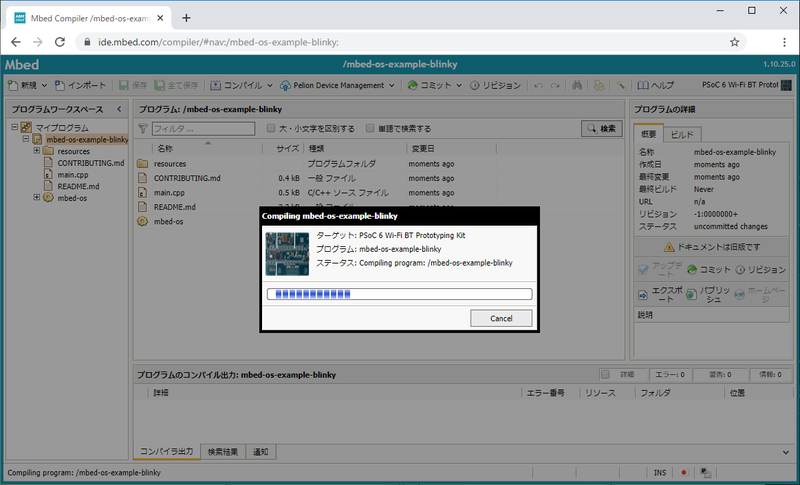Collapse the プログラムワークスペース panel chevron
Screen dimensions: 800x485
pyautogui.click(x=119, y=109)
